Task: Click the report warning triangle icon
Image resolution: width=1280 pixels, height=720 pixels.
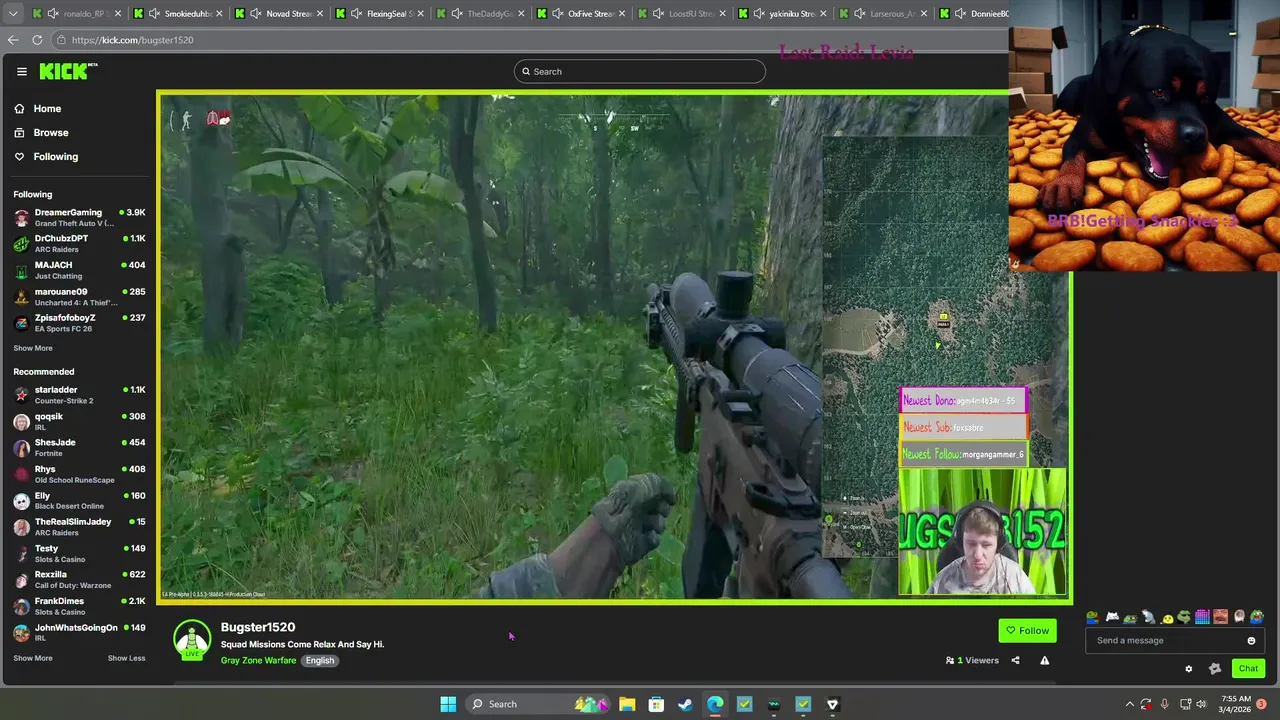Action: click(1044, 660)
